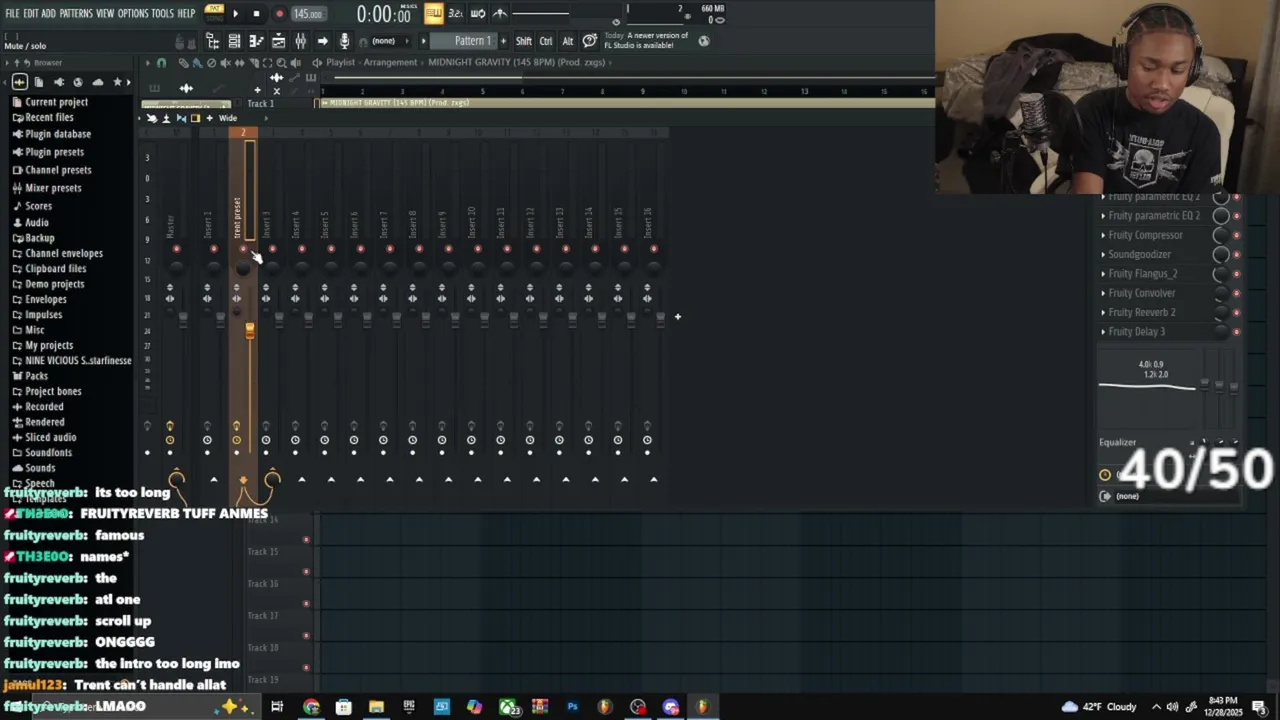Open the EDIT menu
The image size is (1280, 720).
click(x=31, y=13)
